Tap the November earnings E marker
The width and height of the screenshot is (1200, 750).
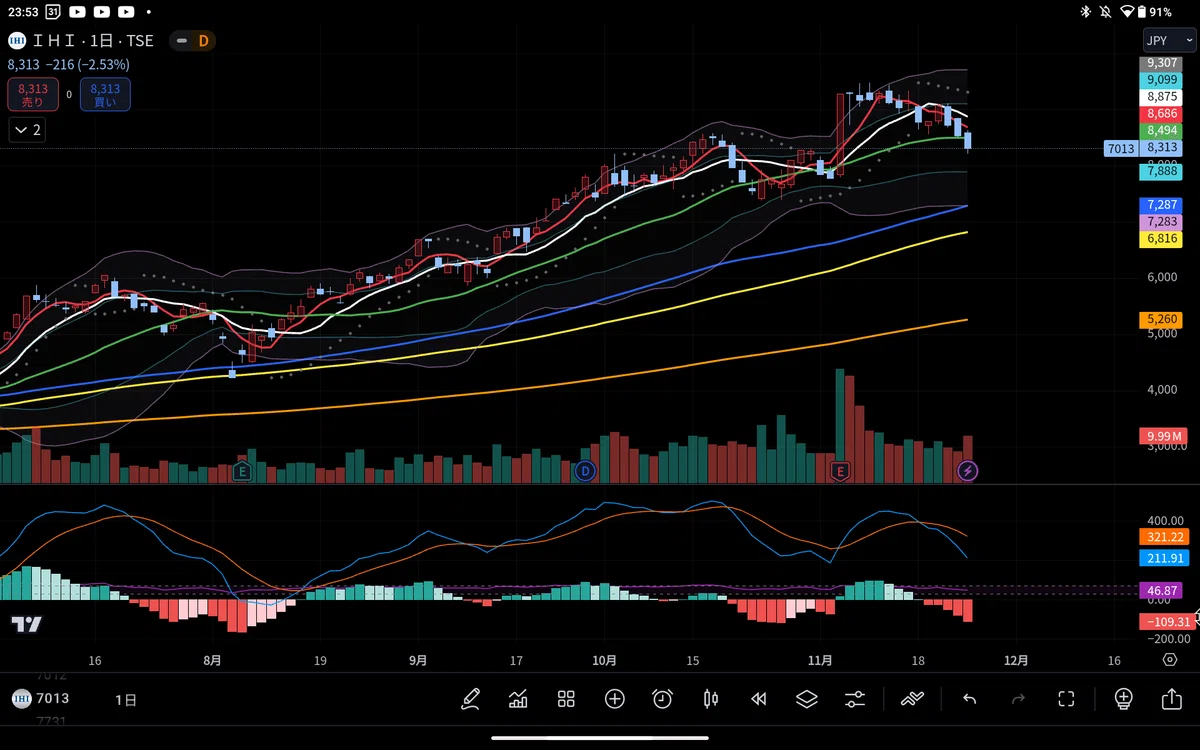tap(840, 470)
